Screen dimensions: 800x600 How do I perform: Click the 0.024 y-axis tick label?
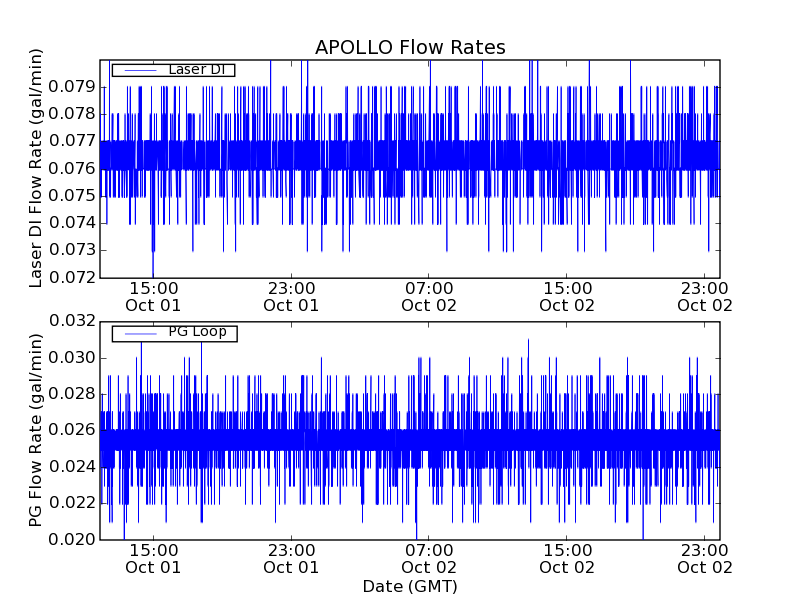(x=72, y=466)
